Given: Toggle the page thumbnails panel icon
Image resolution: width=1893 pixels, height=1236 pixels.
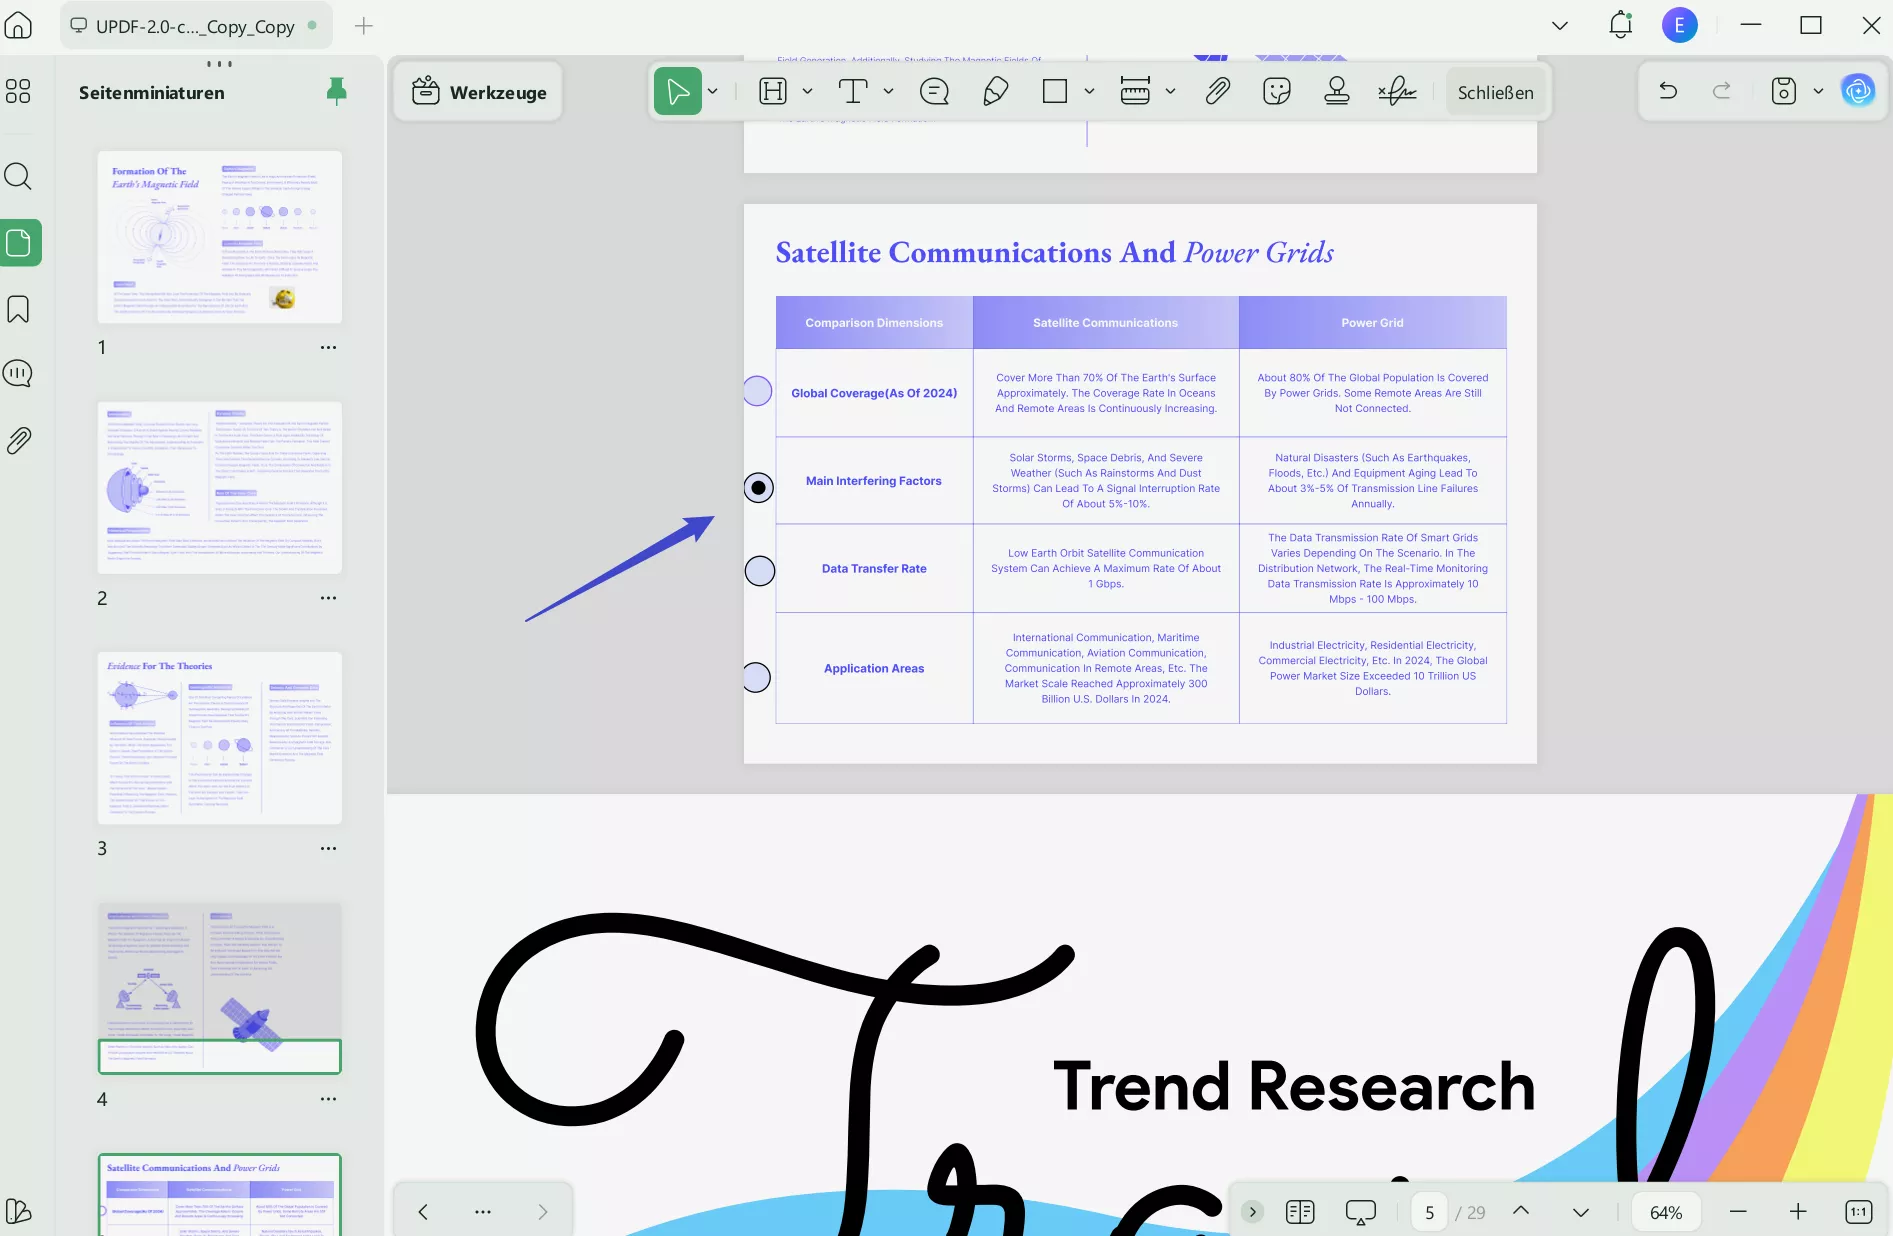Looking at the screenshot, I should [19, 243].
